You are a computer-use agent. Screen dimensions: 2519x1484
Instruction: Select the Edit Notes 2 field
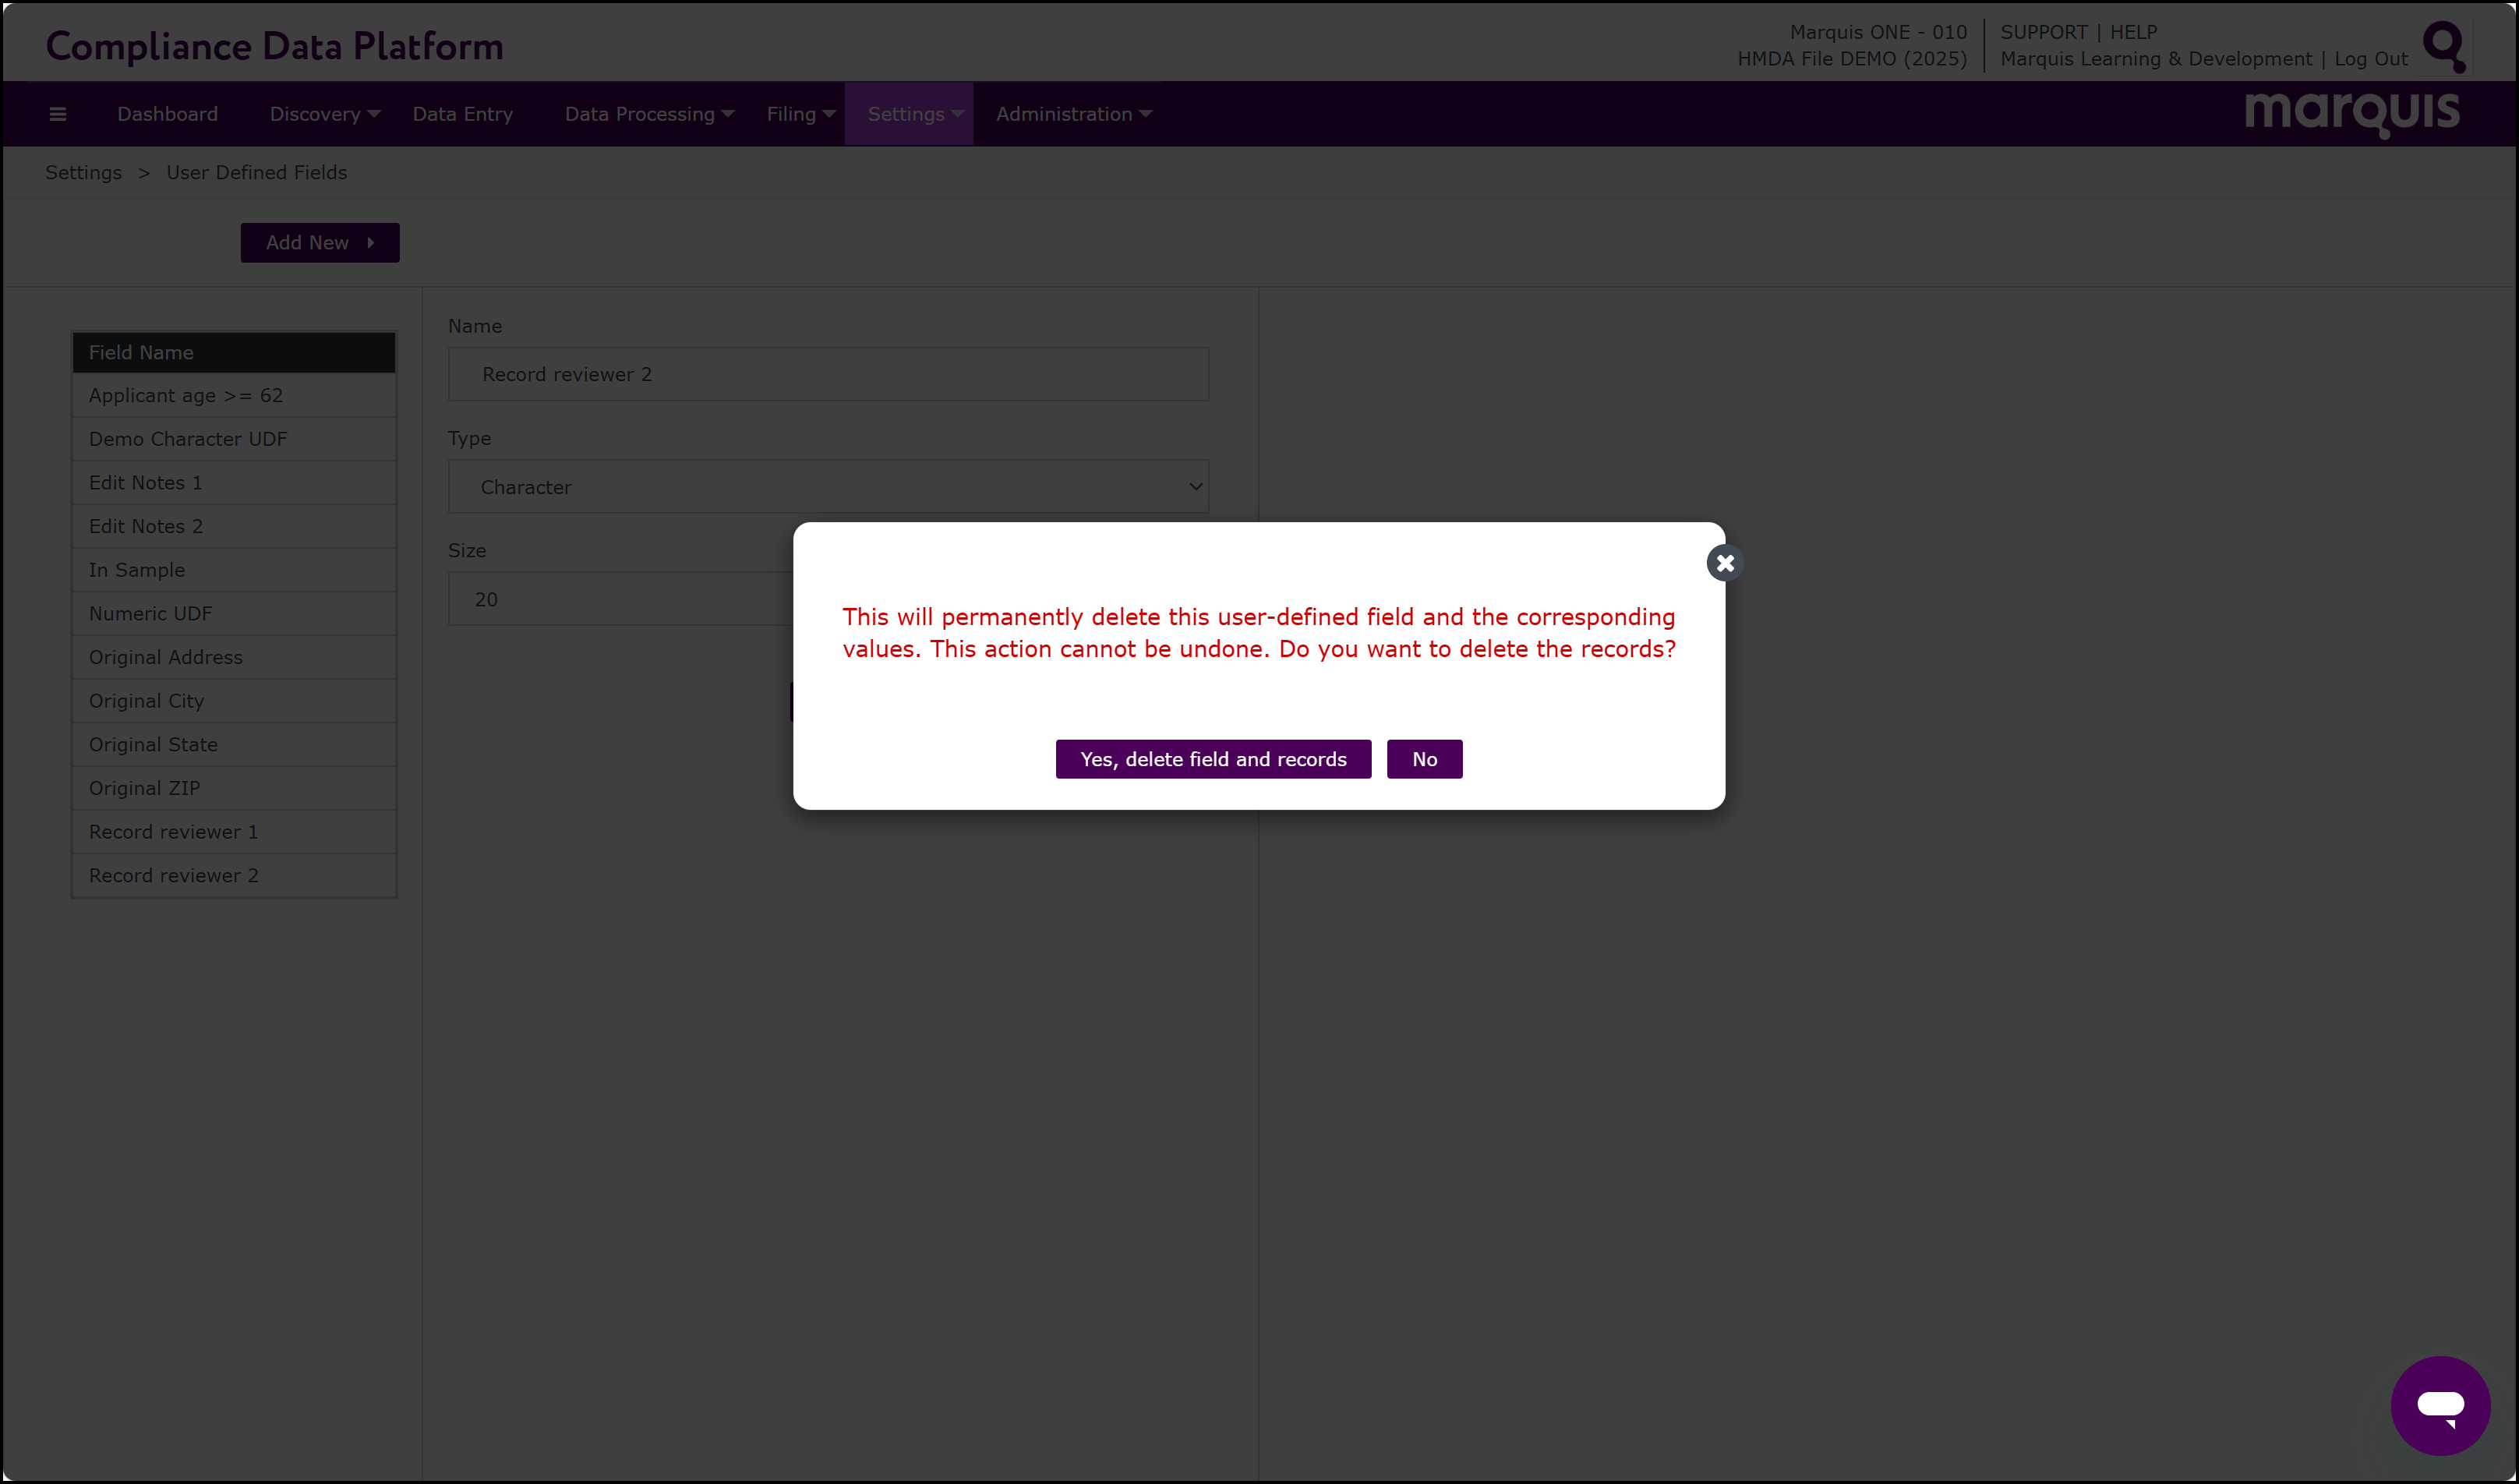pyautogui.click(x=234, y=527)
